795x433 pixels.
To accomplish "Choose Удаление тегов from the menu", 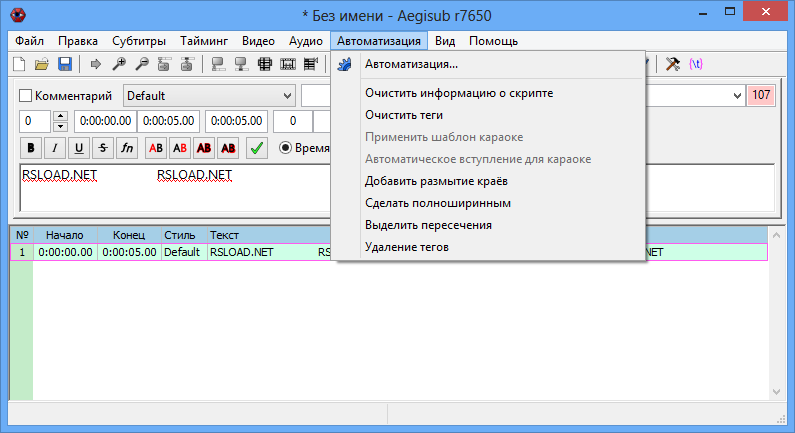I will click(489, 247).
